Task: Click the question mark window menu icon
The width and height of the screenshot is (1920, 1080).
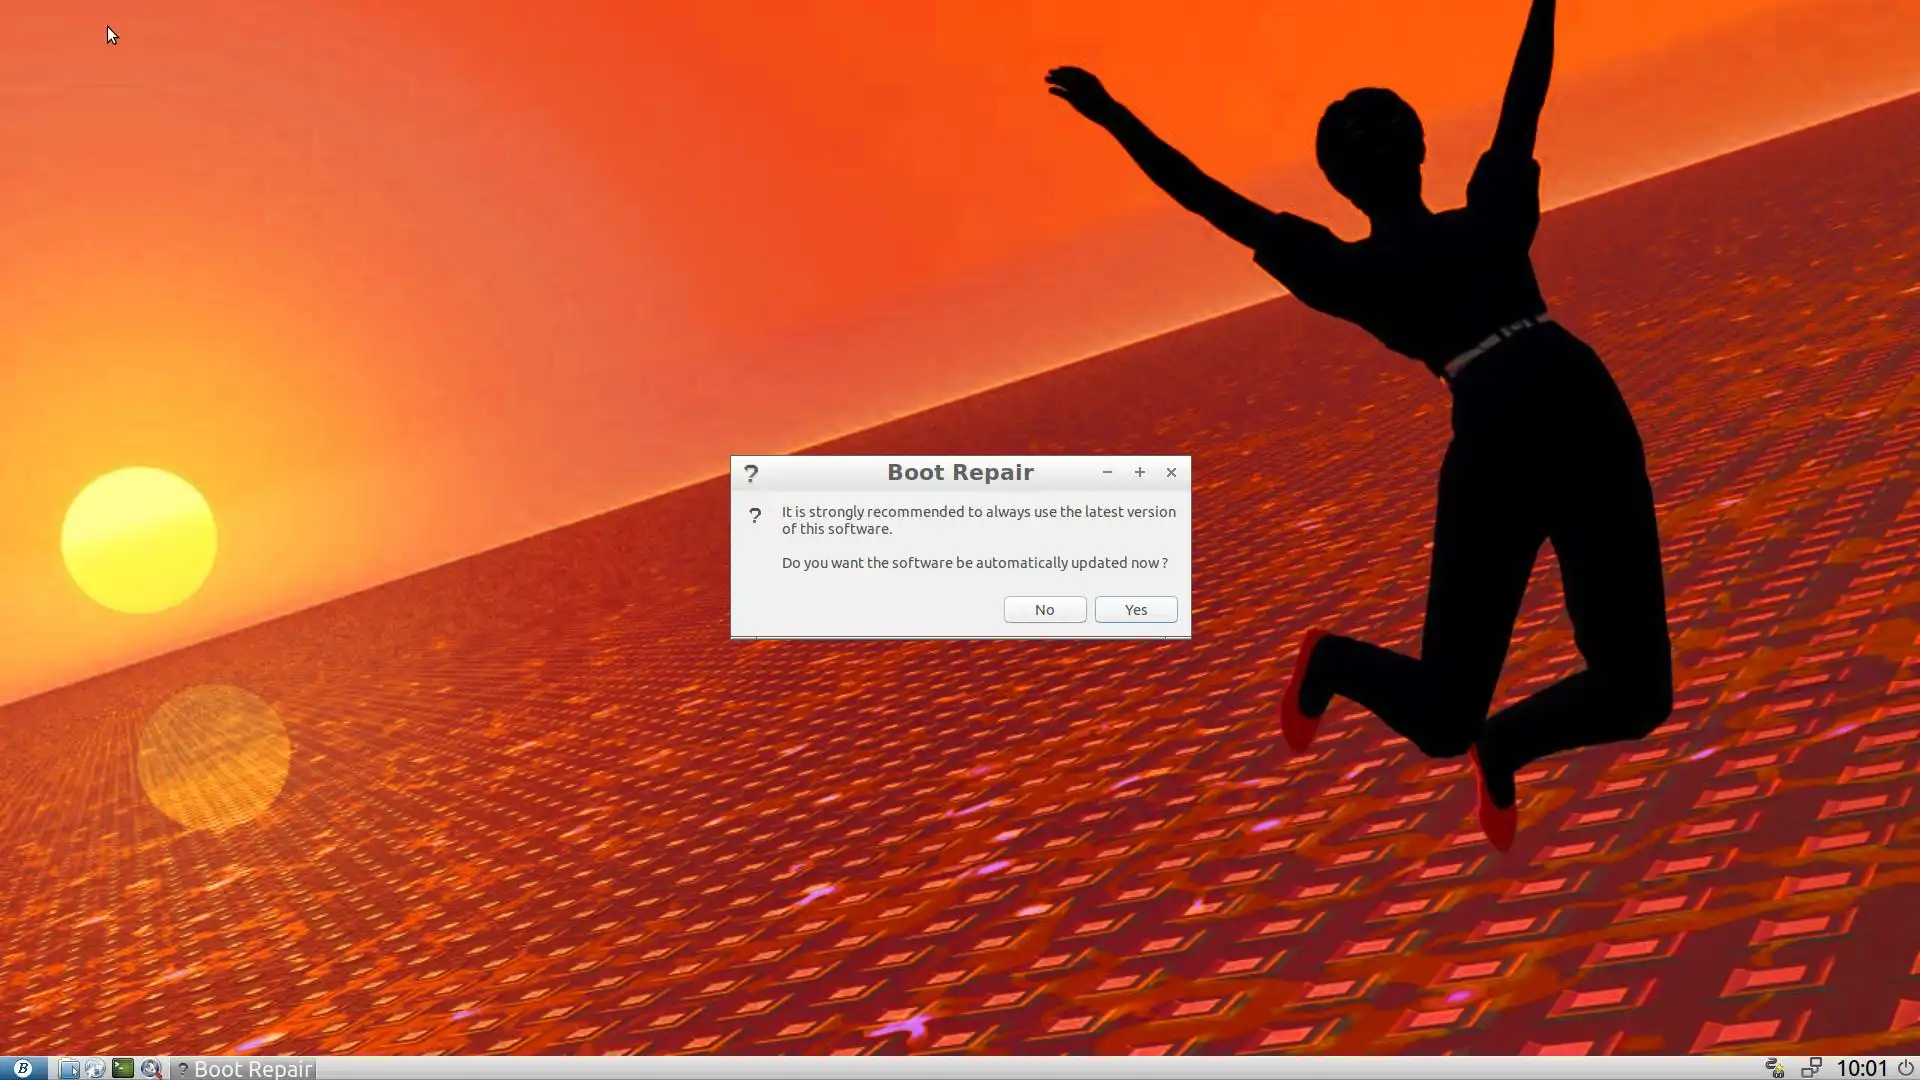Action: [751, 473]
